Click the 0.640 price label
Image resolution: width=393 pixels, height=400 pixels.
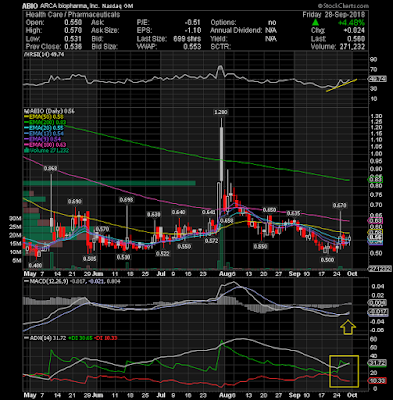(x=178, y=212)
